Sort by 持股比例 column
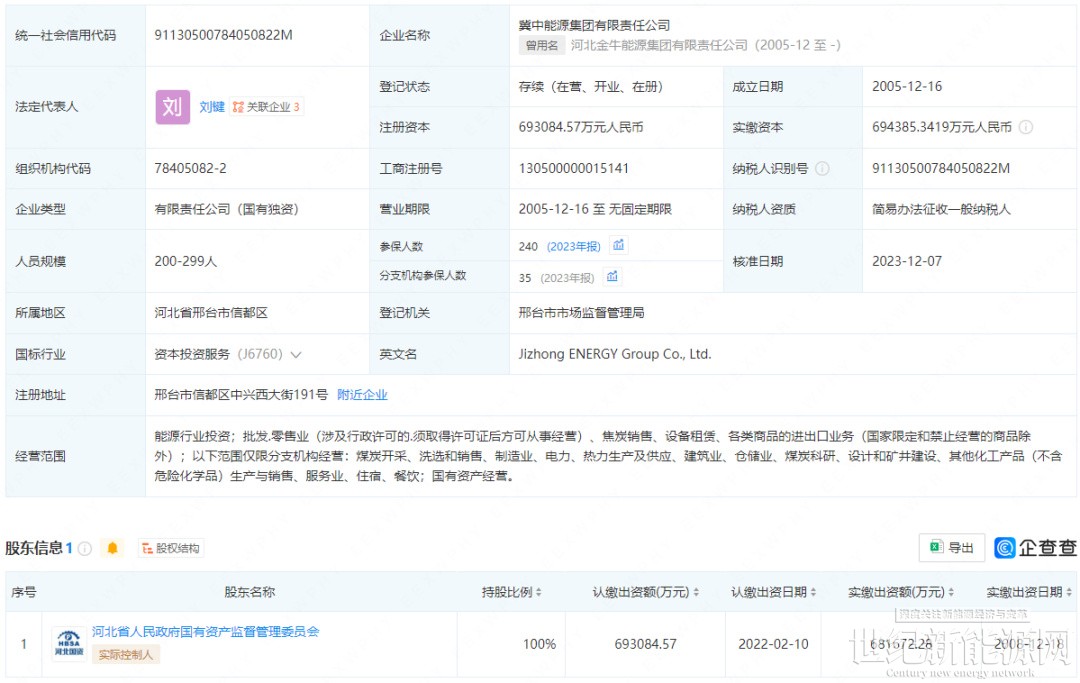 [512, 593]
